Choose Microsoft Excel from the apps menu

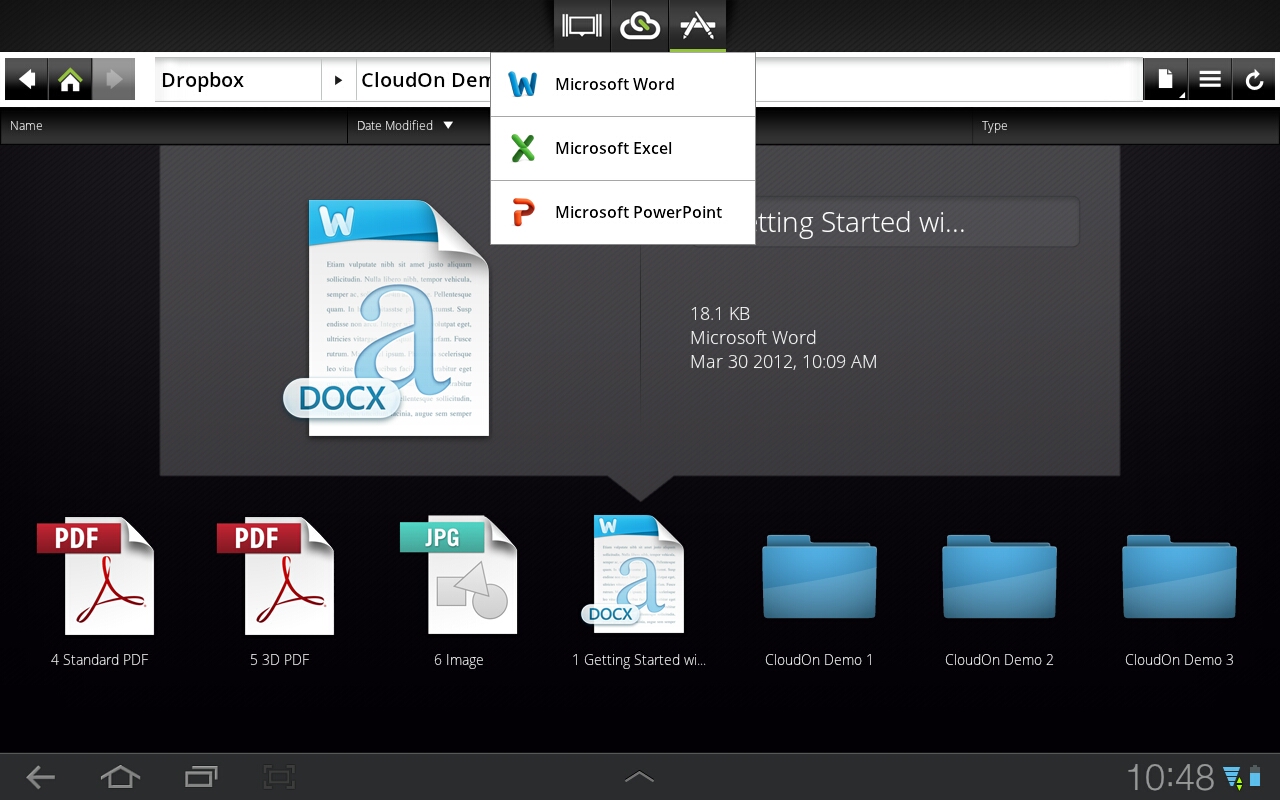(x=623, y=149)
